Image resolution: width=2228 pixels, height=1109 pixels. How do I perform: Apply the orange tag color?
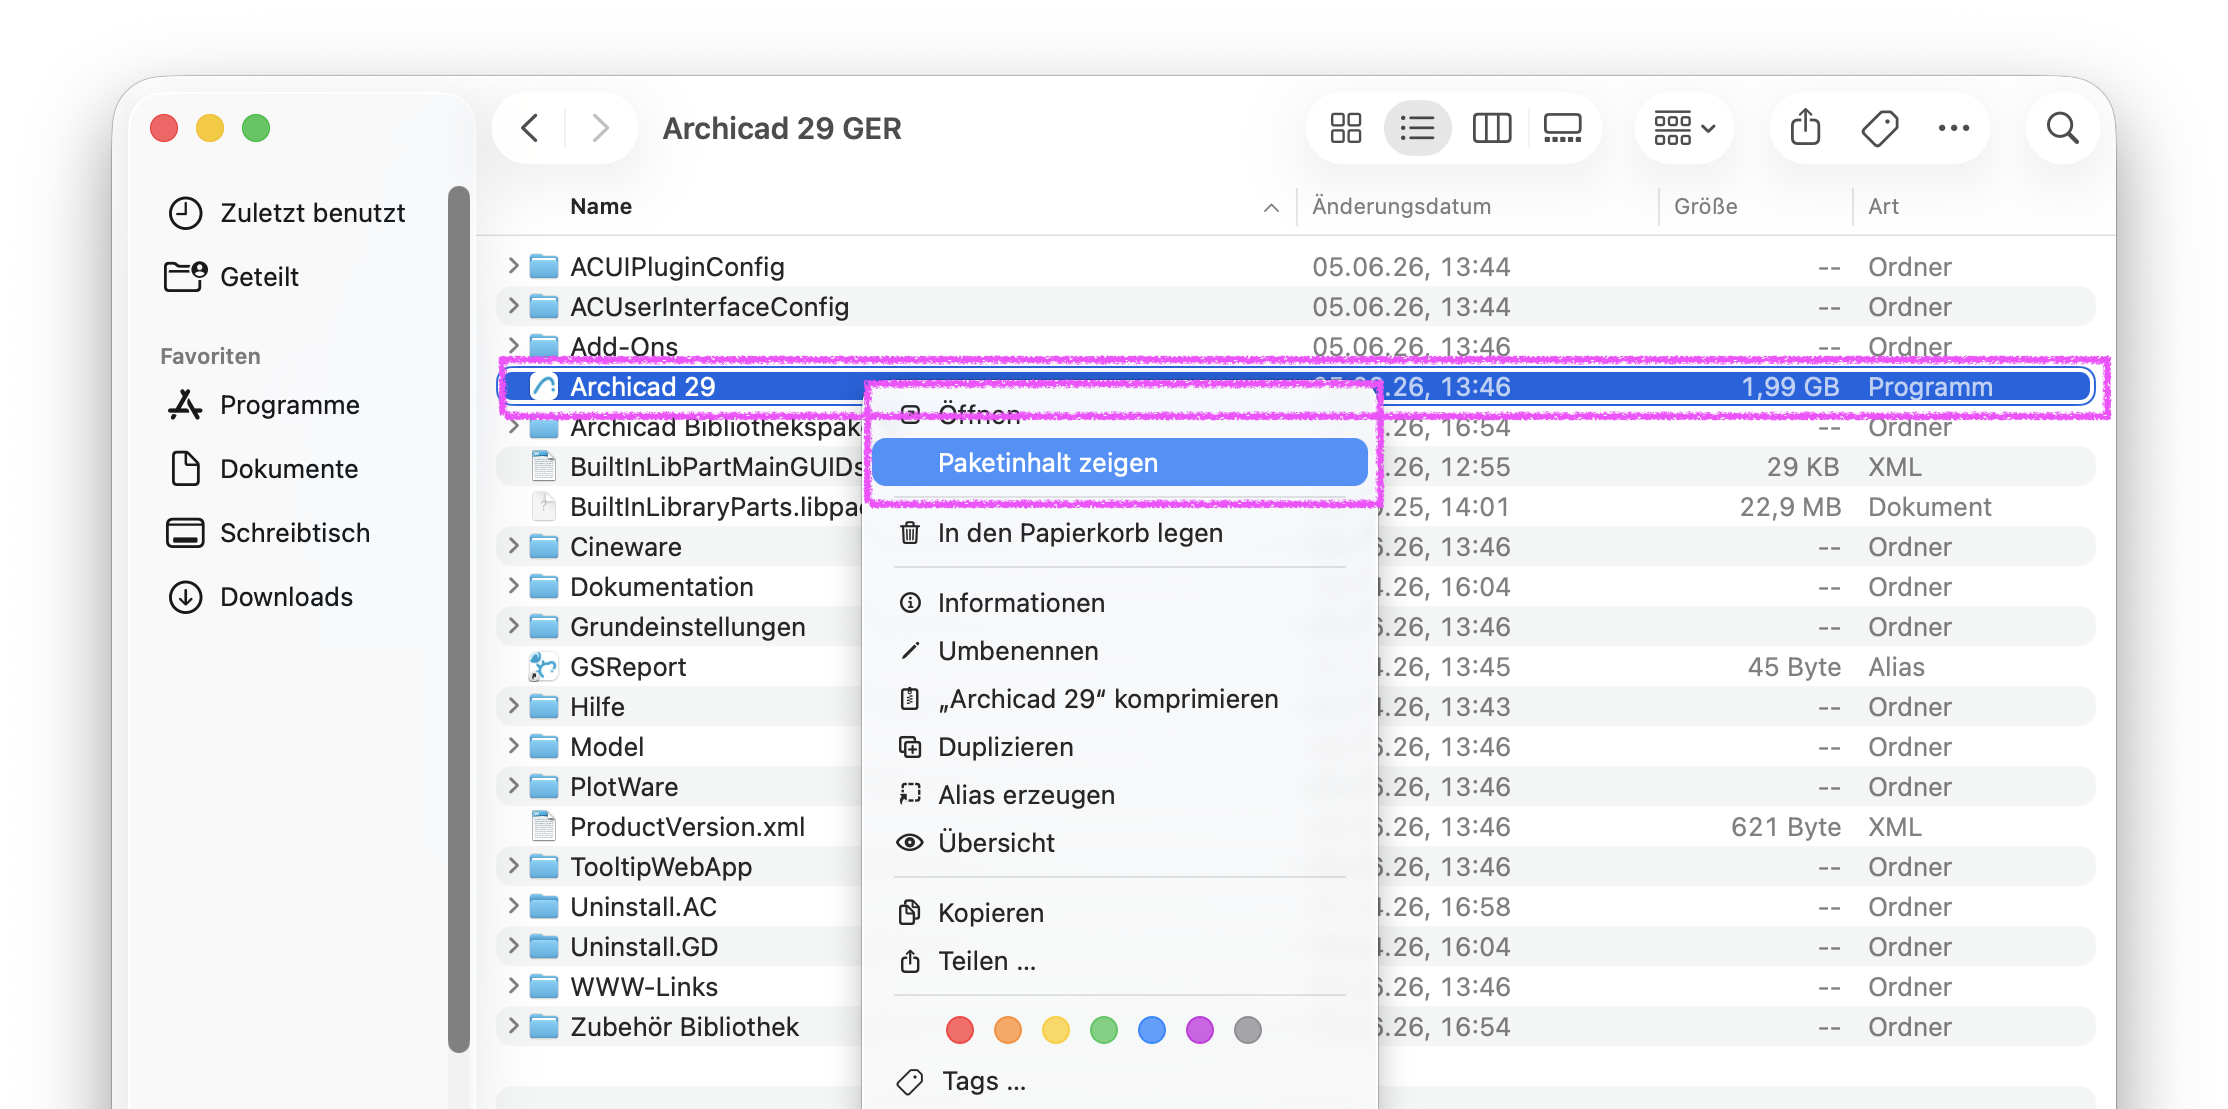[1008, 1030]
